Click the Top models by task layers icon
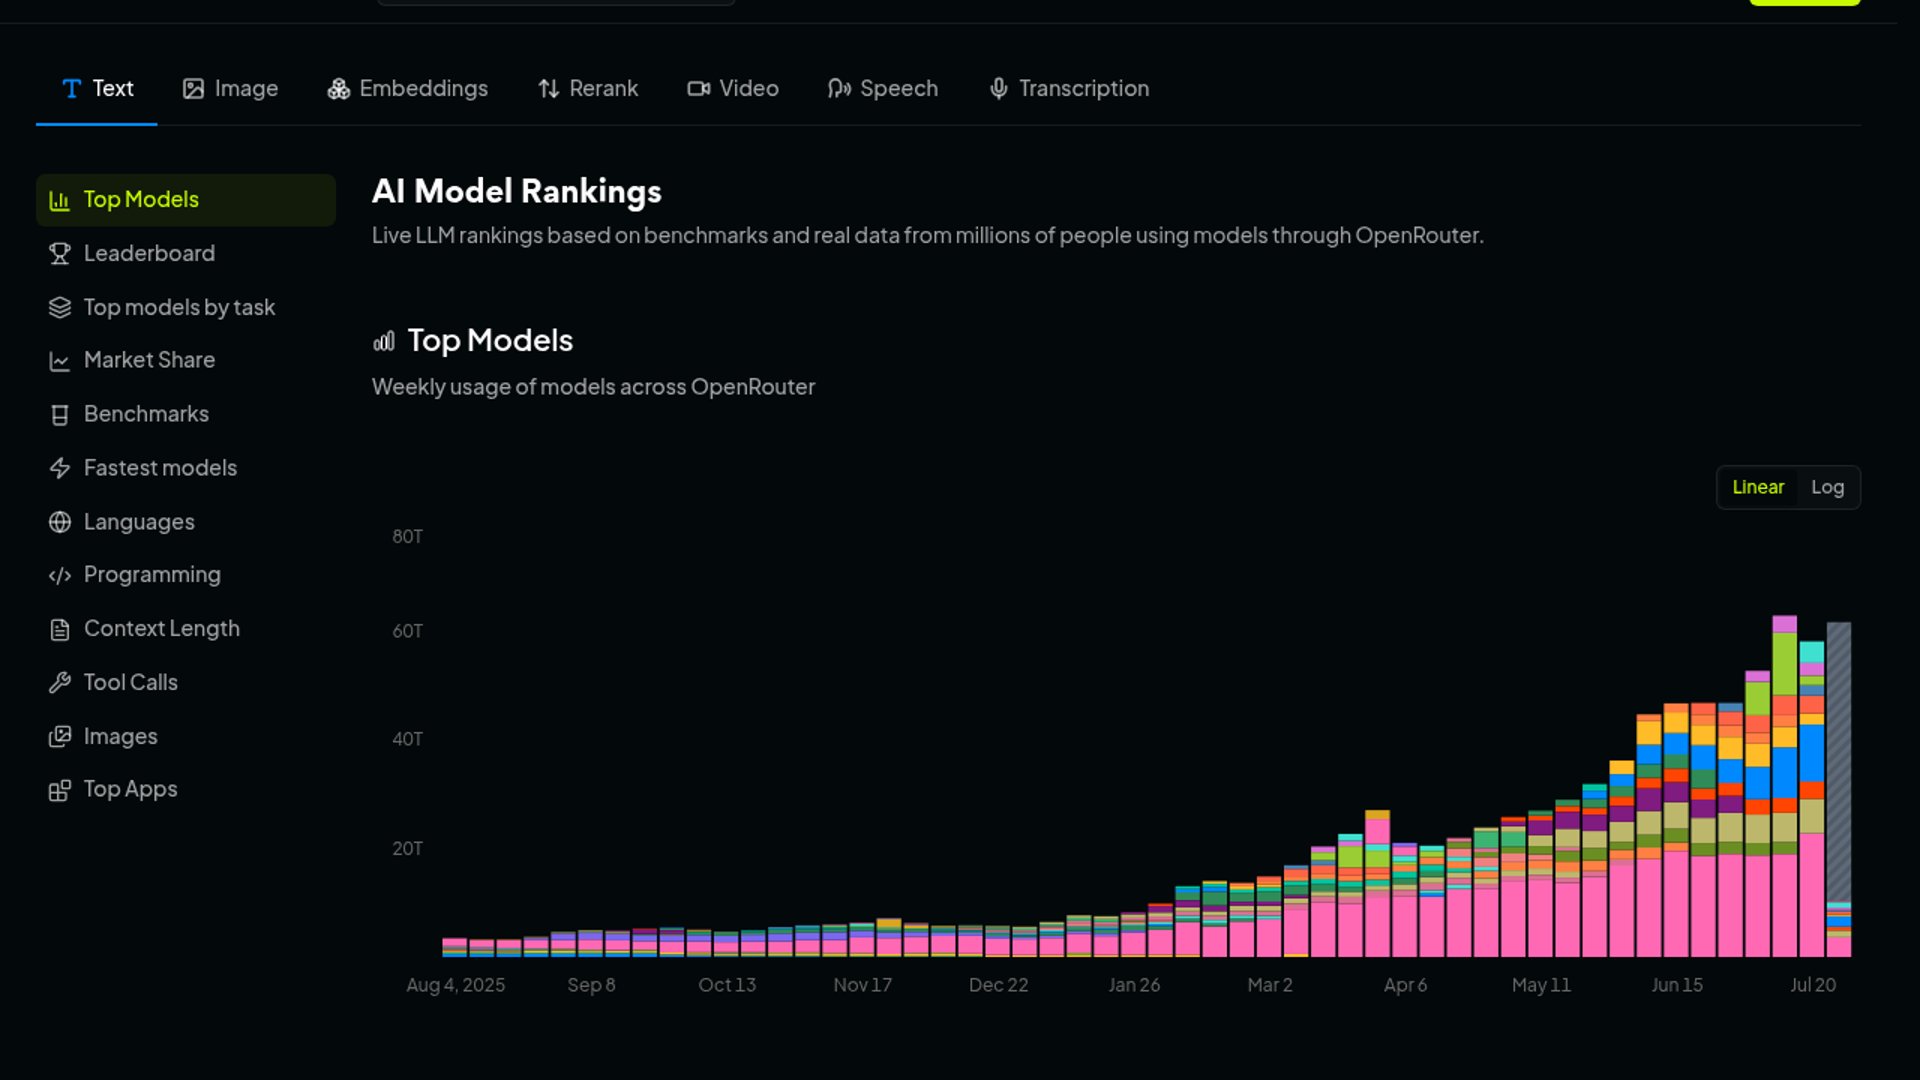1920x1080 pixels. [60, 308]
